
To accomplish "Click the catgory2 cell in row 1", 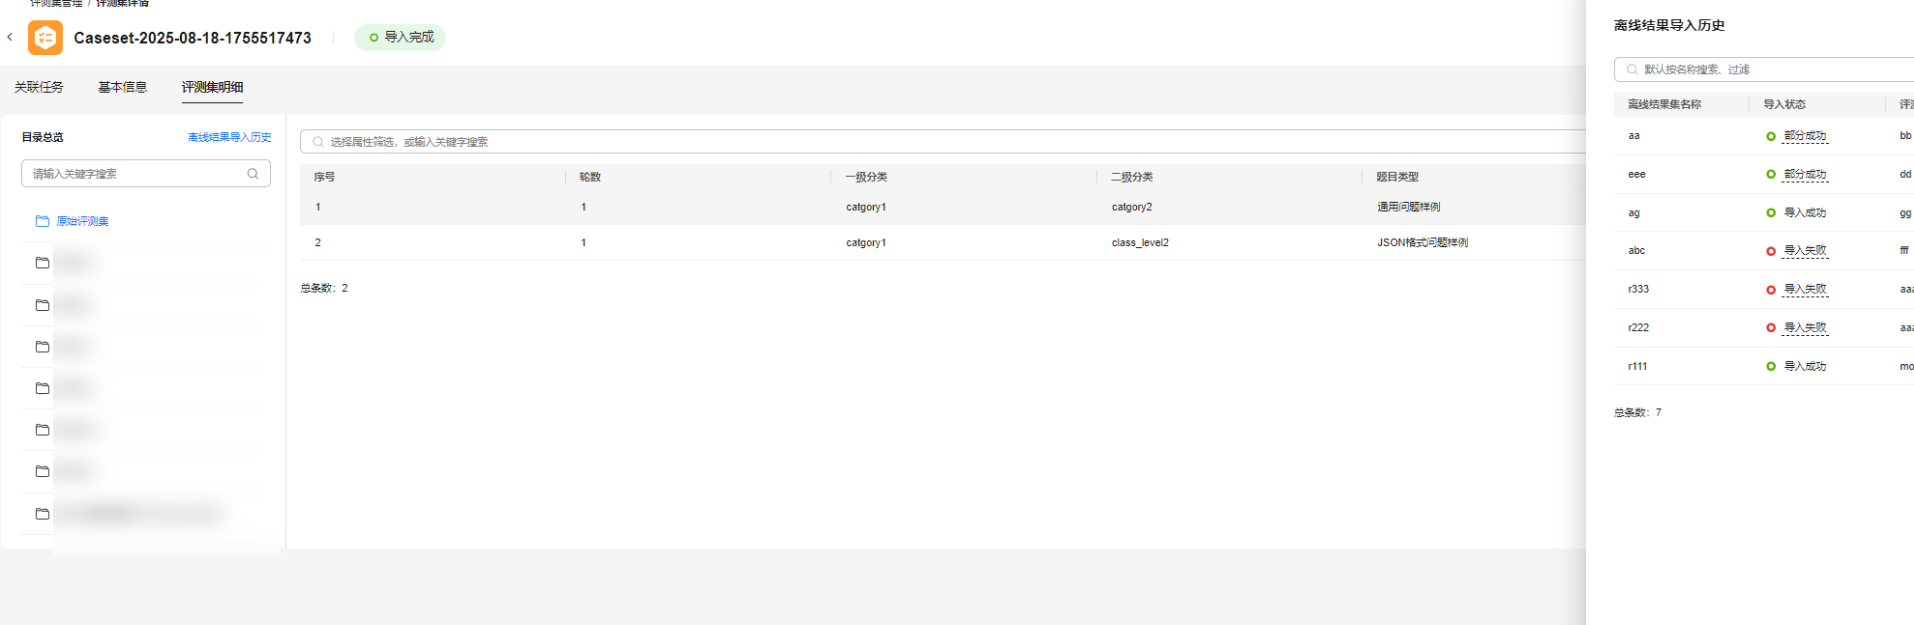I will [1132, 207].
